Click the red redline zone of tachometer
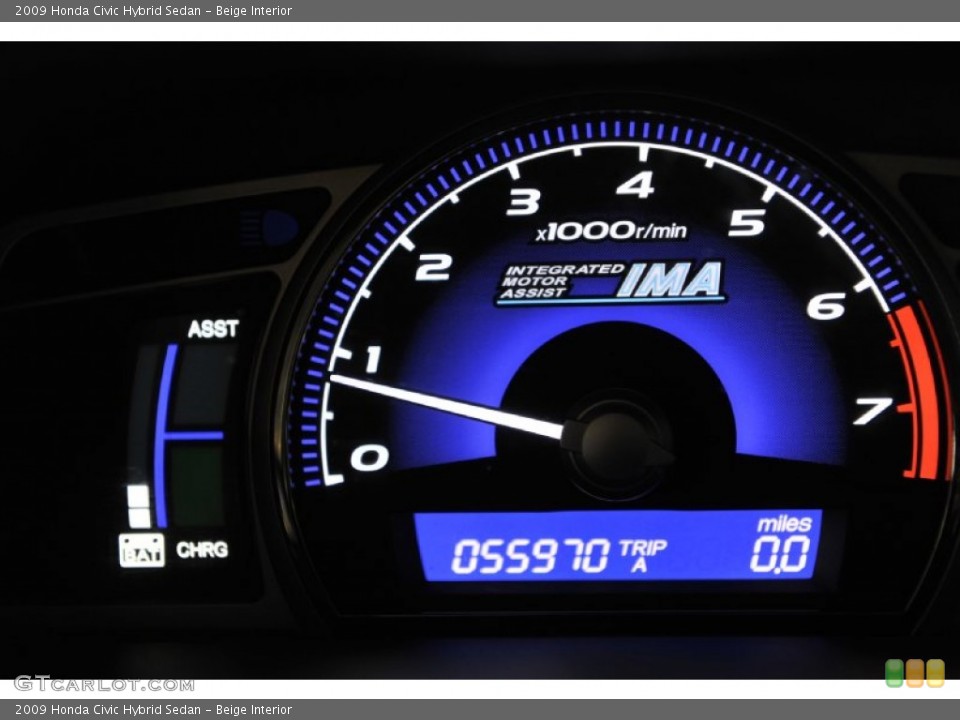The height and width of the screenshot is (720, 960). (922, 392)
